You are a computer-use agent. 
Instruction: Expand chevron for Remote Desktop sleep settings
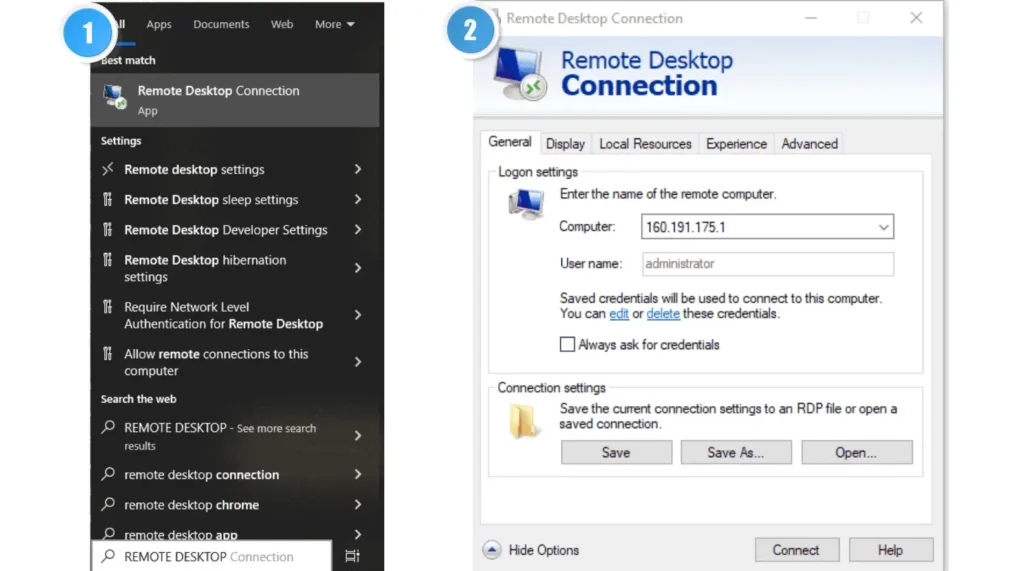358,199
